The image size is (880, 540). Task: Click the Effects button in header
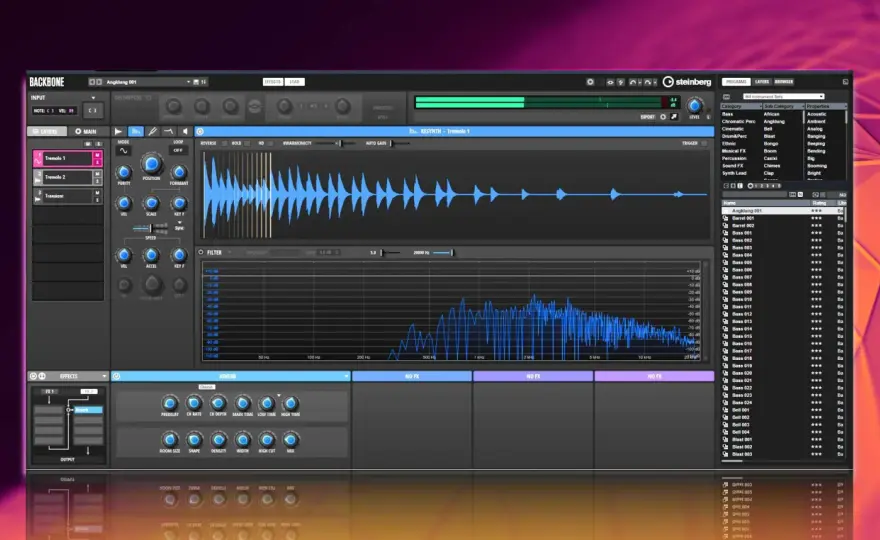pyautogui.click(x=273, y=82)
